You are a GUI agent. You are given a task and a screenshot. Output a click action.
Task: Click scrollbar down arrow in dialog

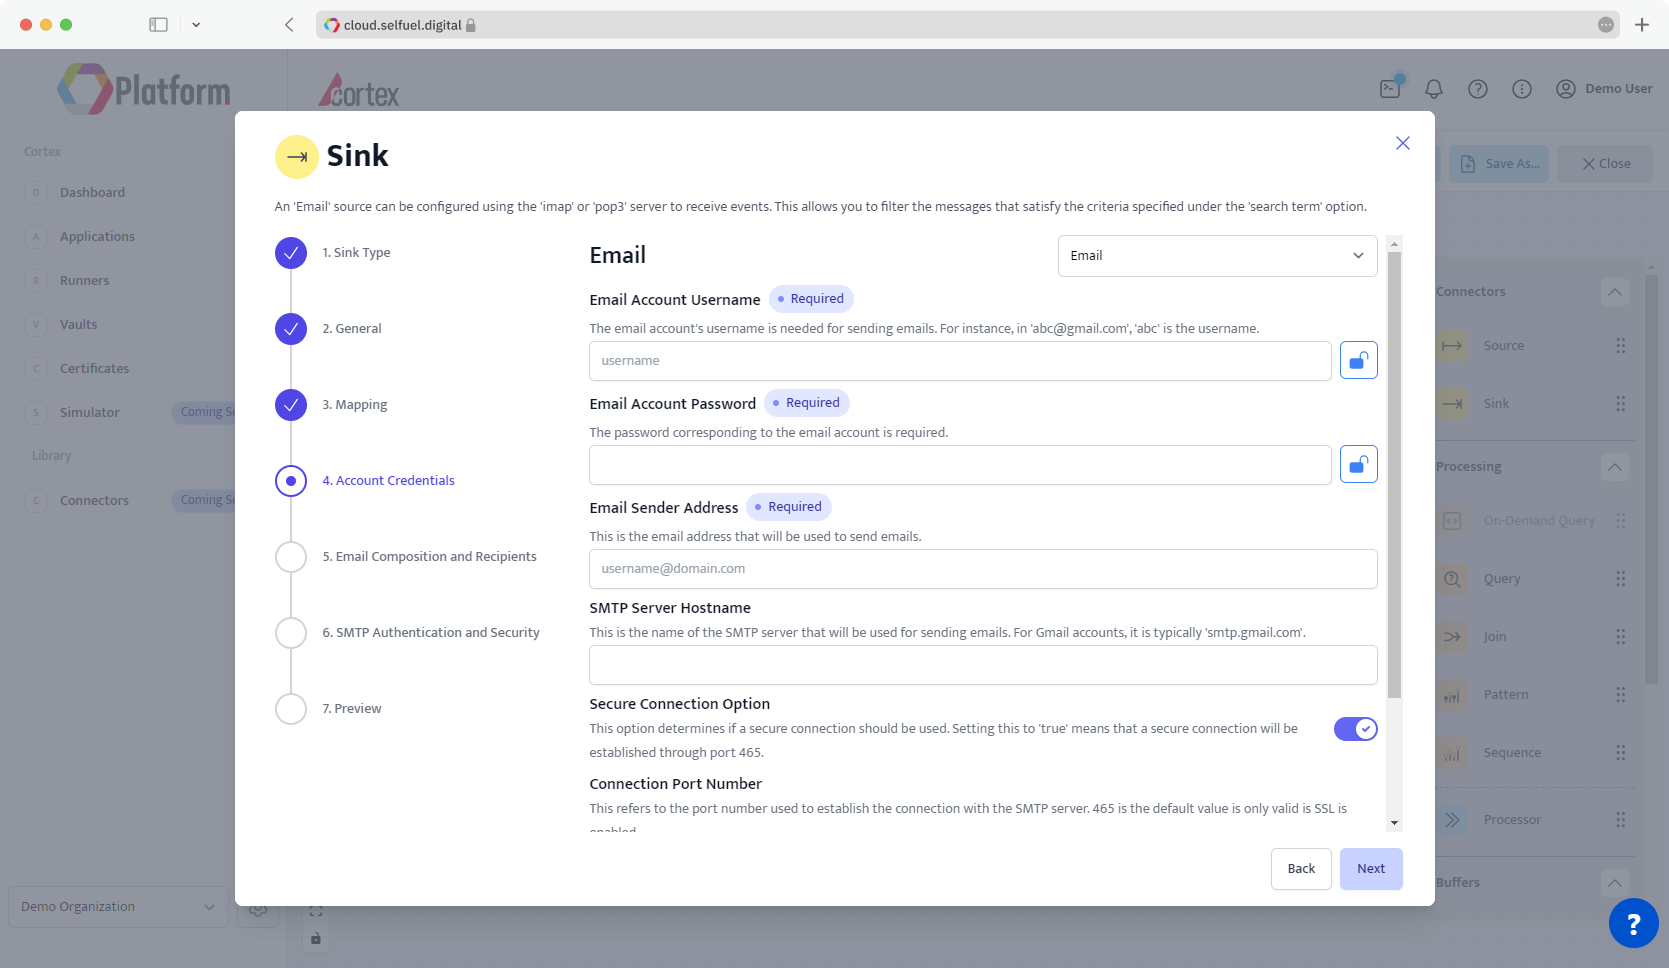pos(1394,824)
